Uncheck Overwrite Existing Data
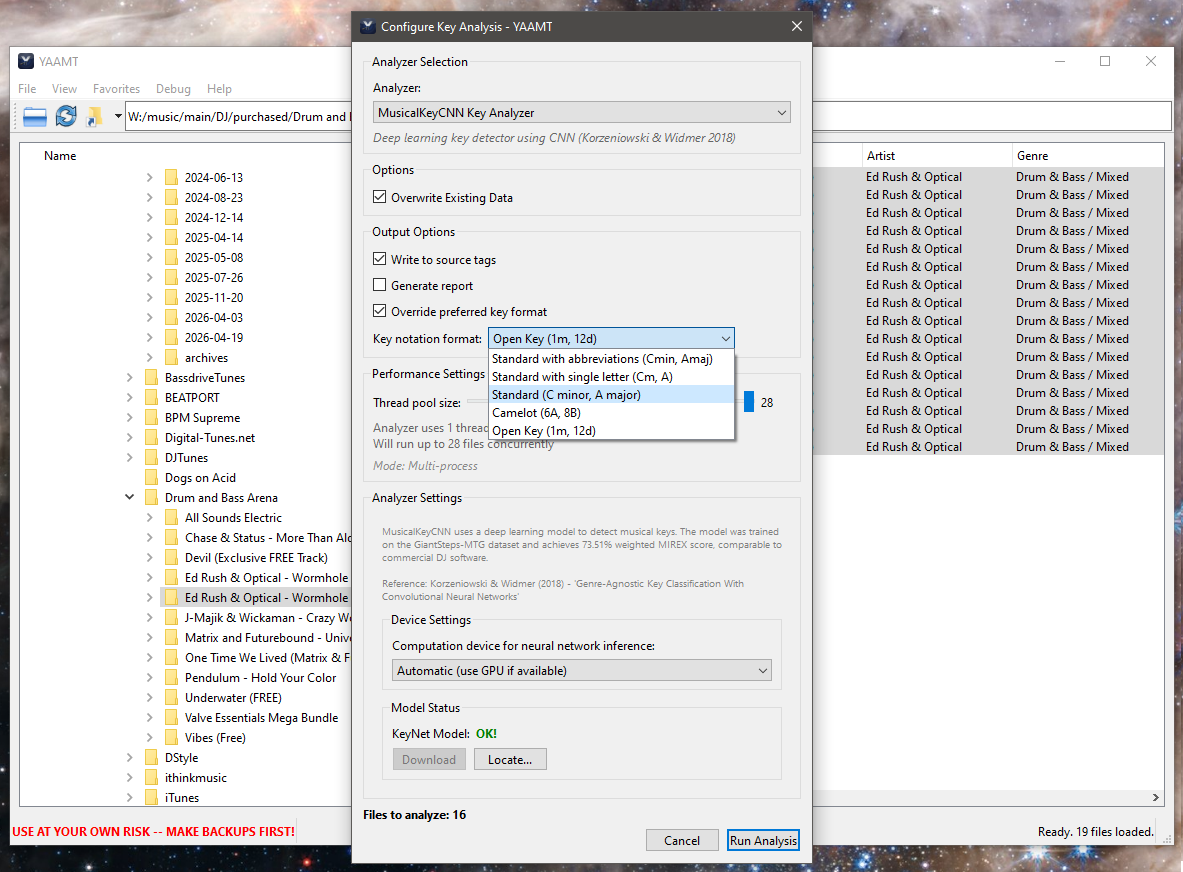 click(379, 197)
